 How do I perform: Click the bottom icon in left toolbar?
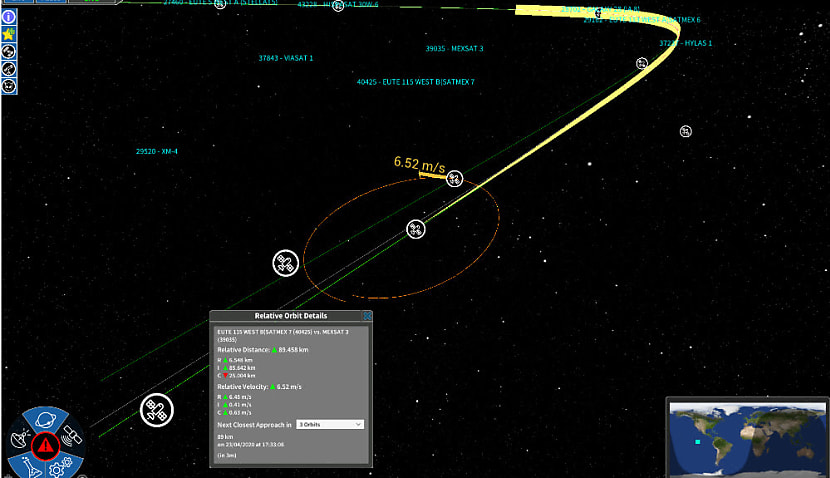(8, 86)
